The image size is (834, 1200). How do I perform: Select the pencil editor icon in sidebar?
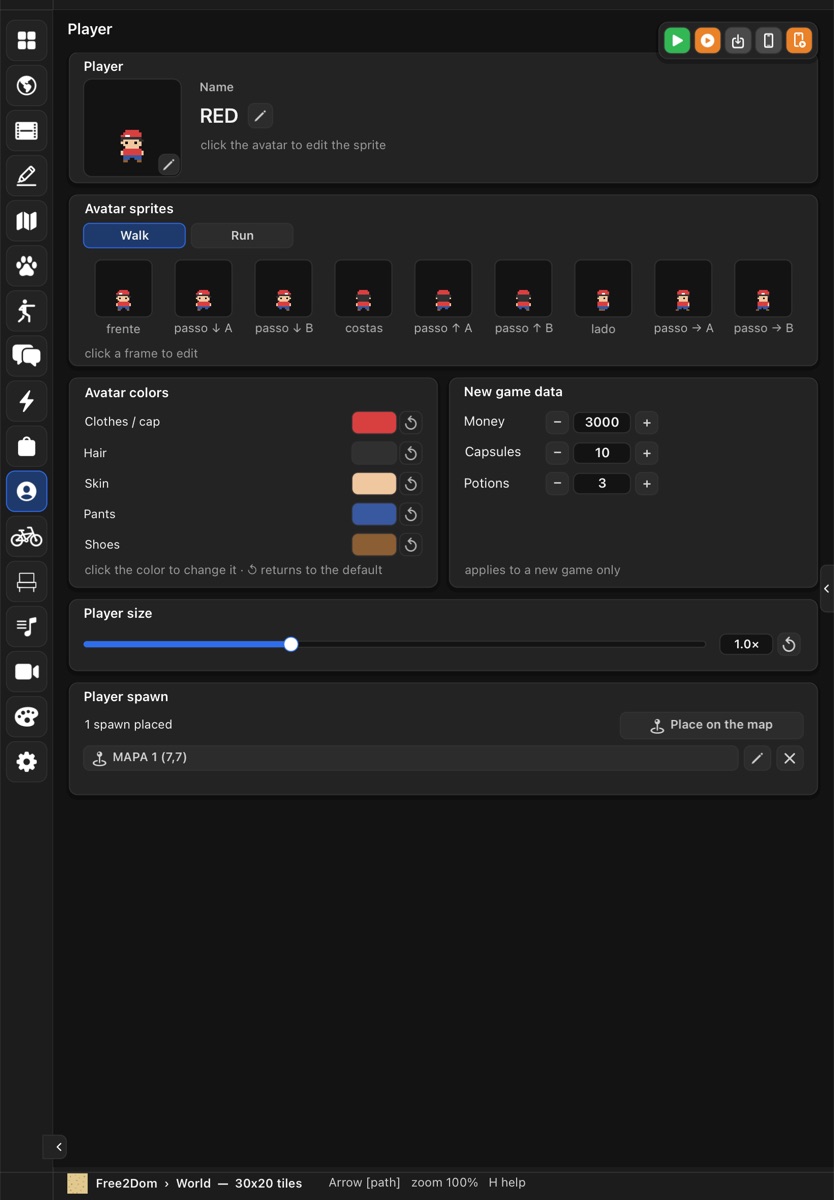(x=27, y=176)
